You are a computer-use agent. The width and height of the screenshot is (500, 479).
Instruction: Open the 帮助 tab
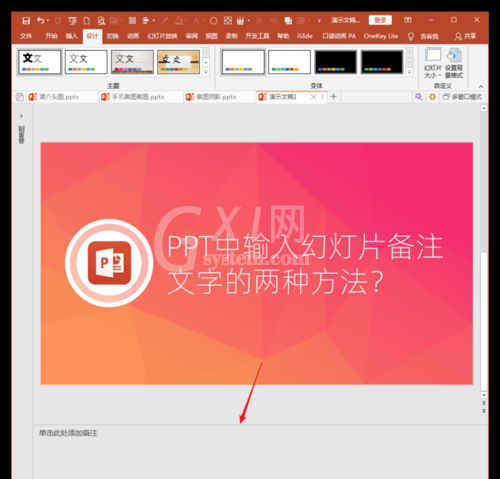283,36
